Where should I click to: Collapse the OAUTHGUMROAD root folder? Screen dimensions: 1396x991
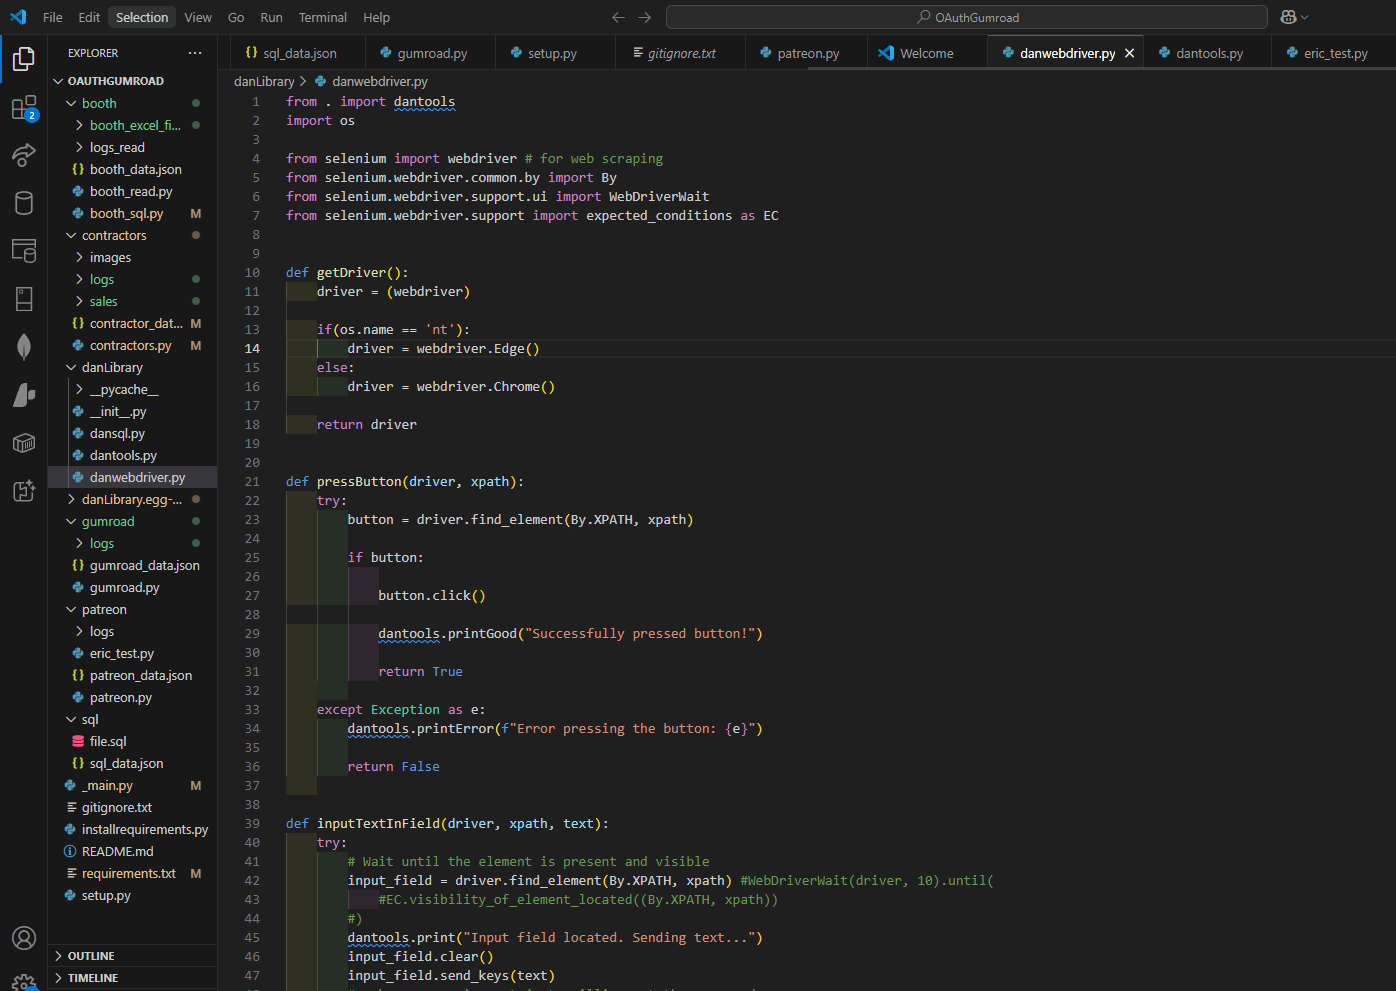click(x=132, y=81)
